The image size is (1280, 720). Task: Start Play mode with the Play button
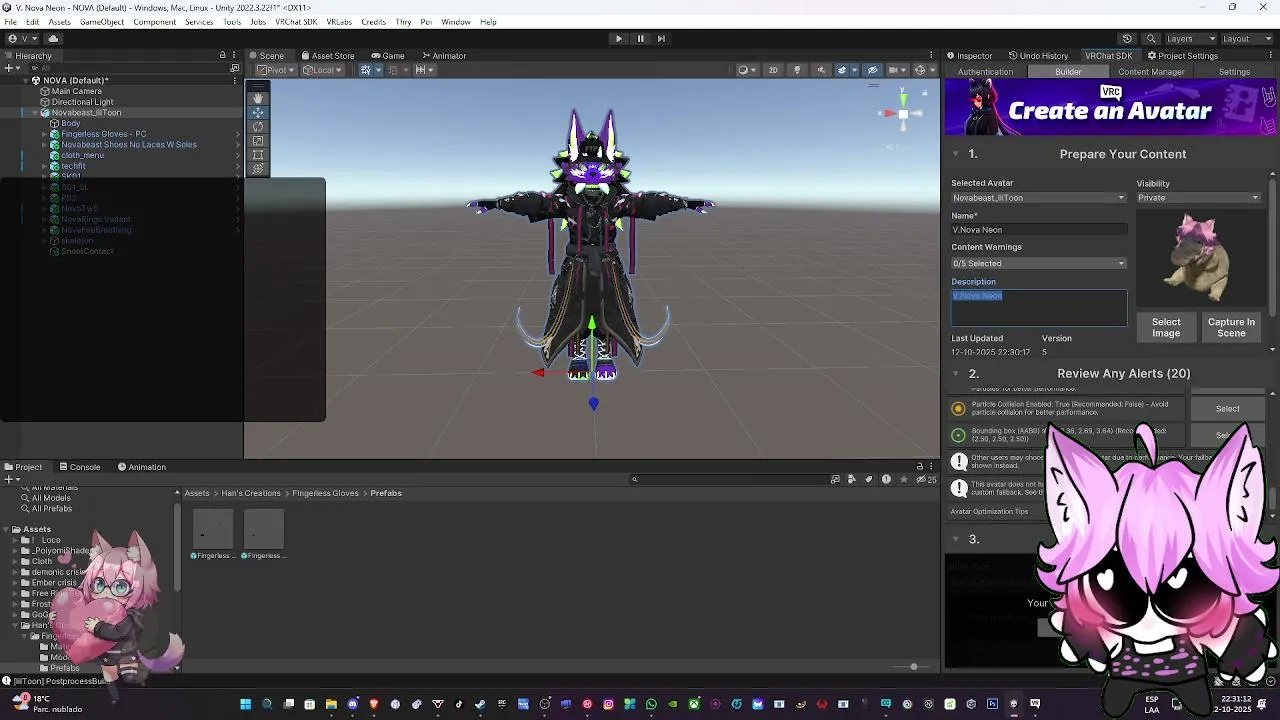[618, 38]
